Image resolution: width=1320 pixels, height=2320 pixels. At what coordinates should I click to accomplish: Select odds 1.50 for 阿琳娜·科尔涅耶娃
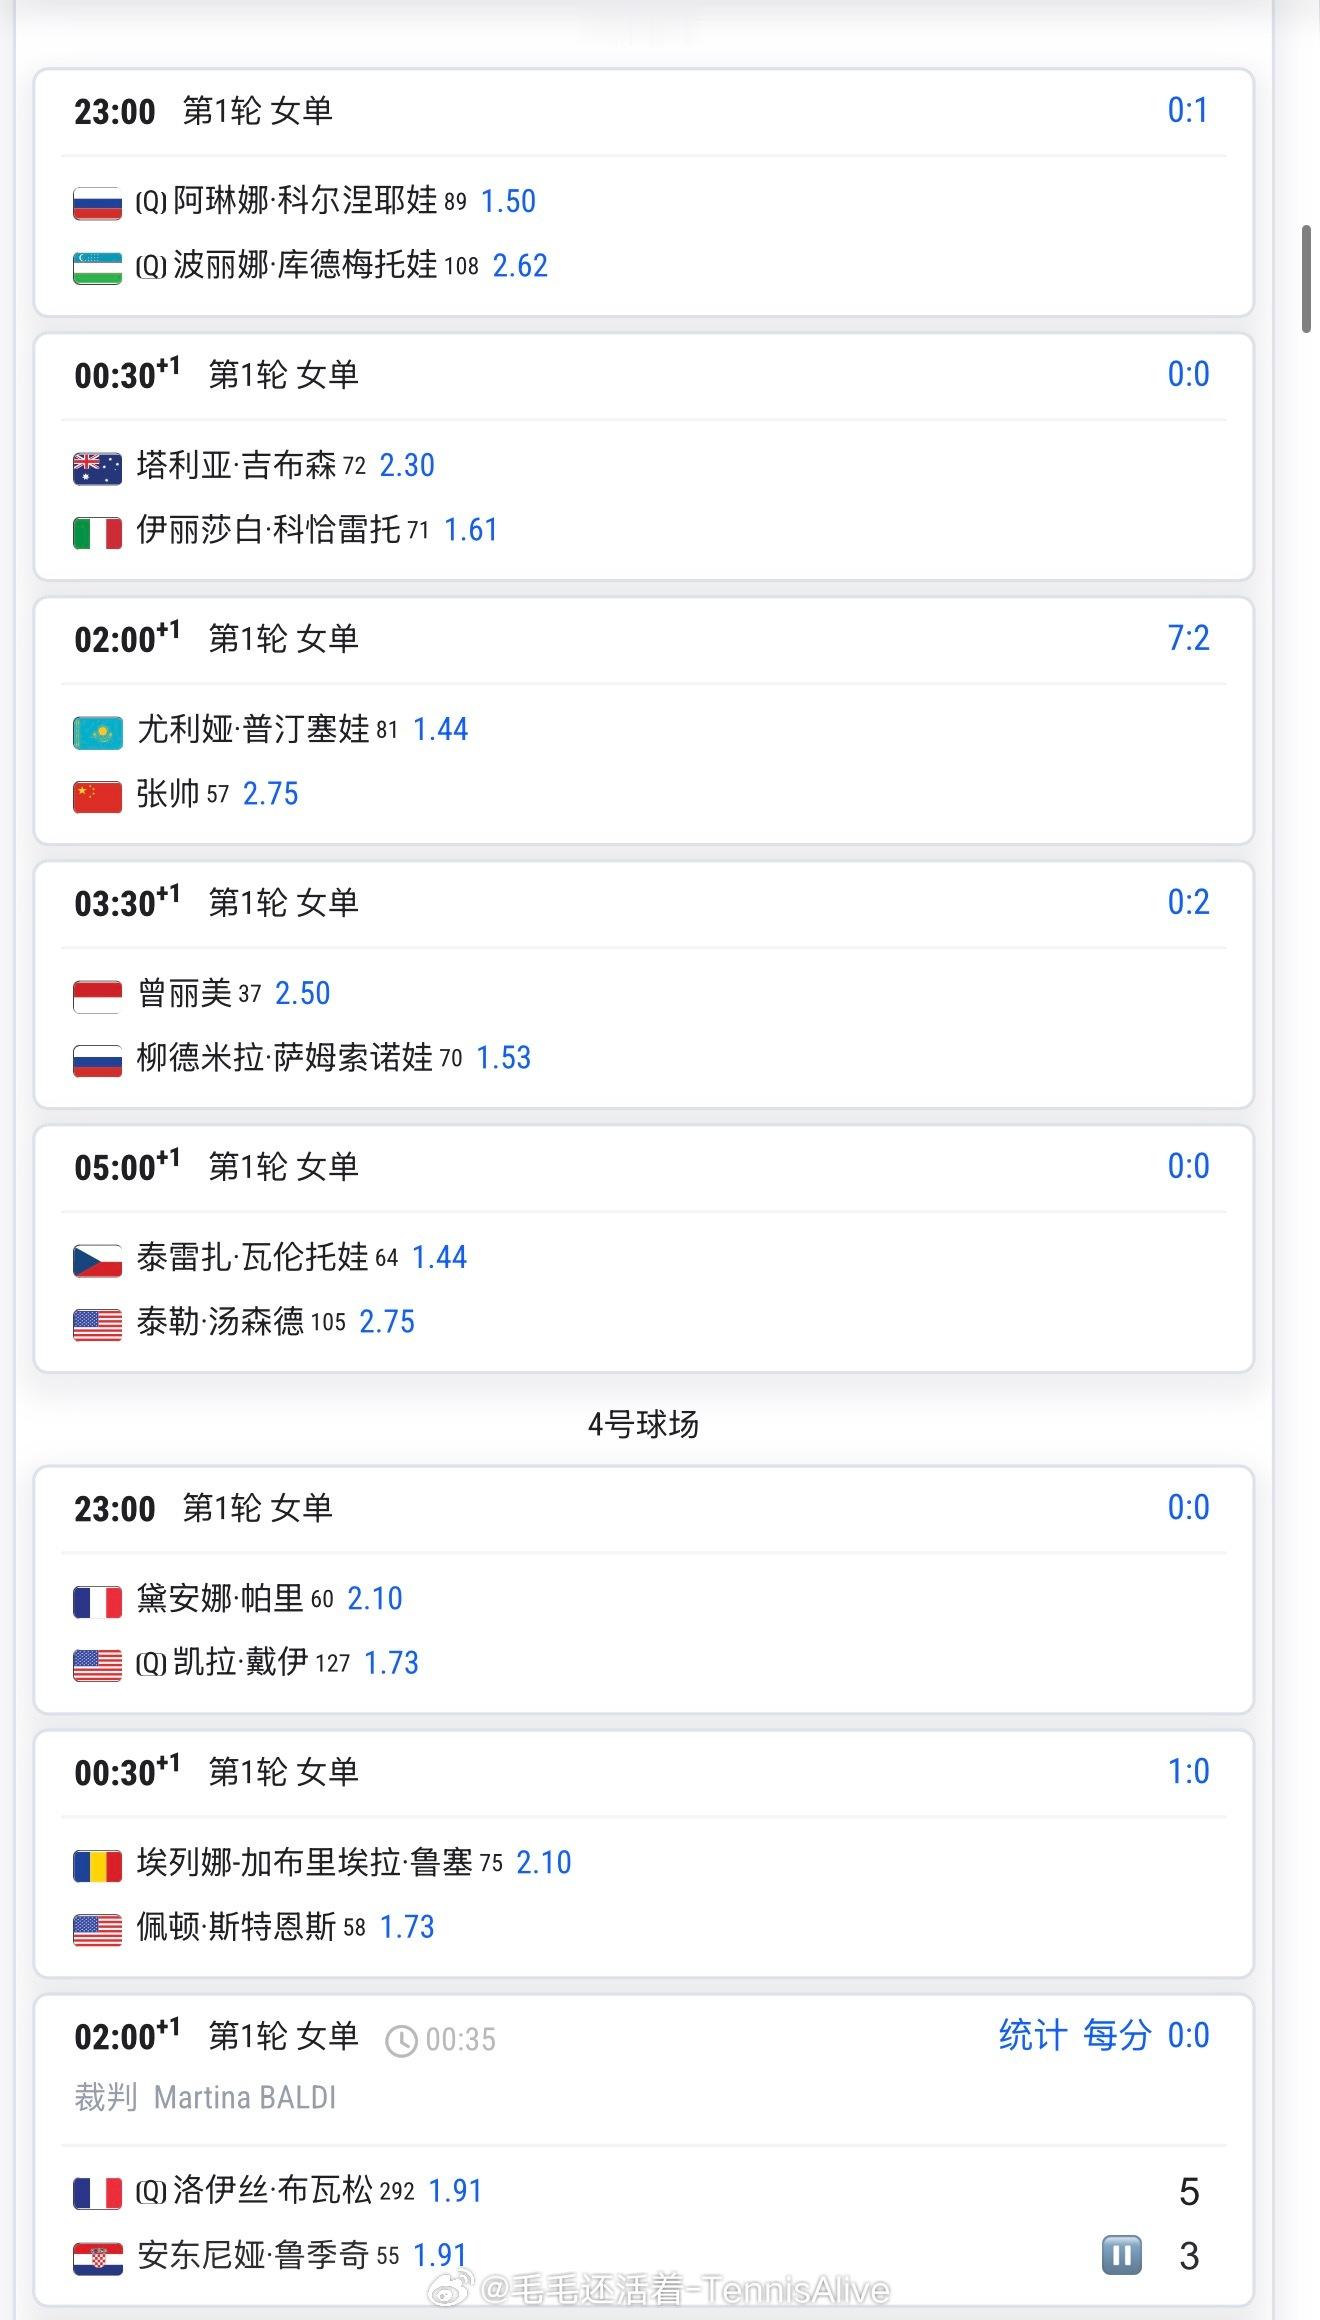click(x=508, y=201)
